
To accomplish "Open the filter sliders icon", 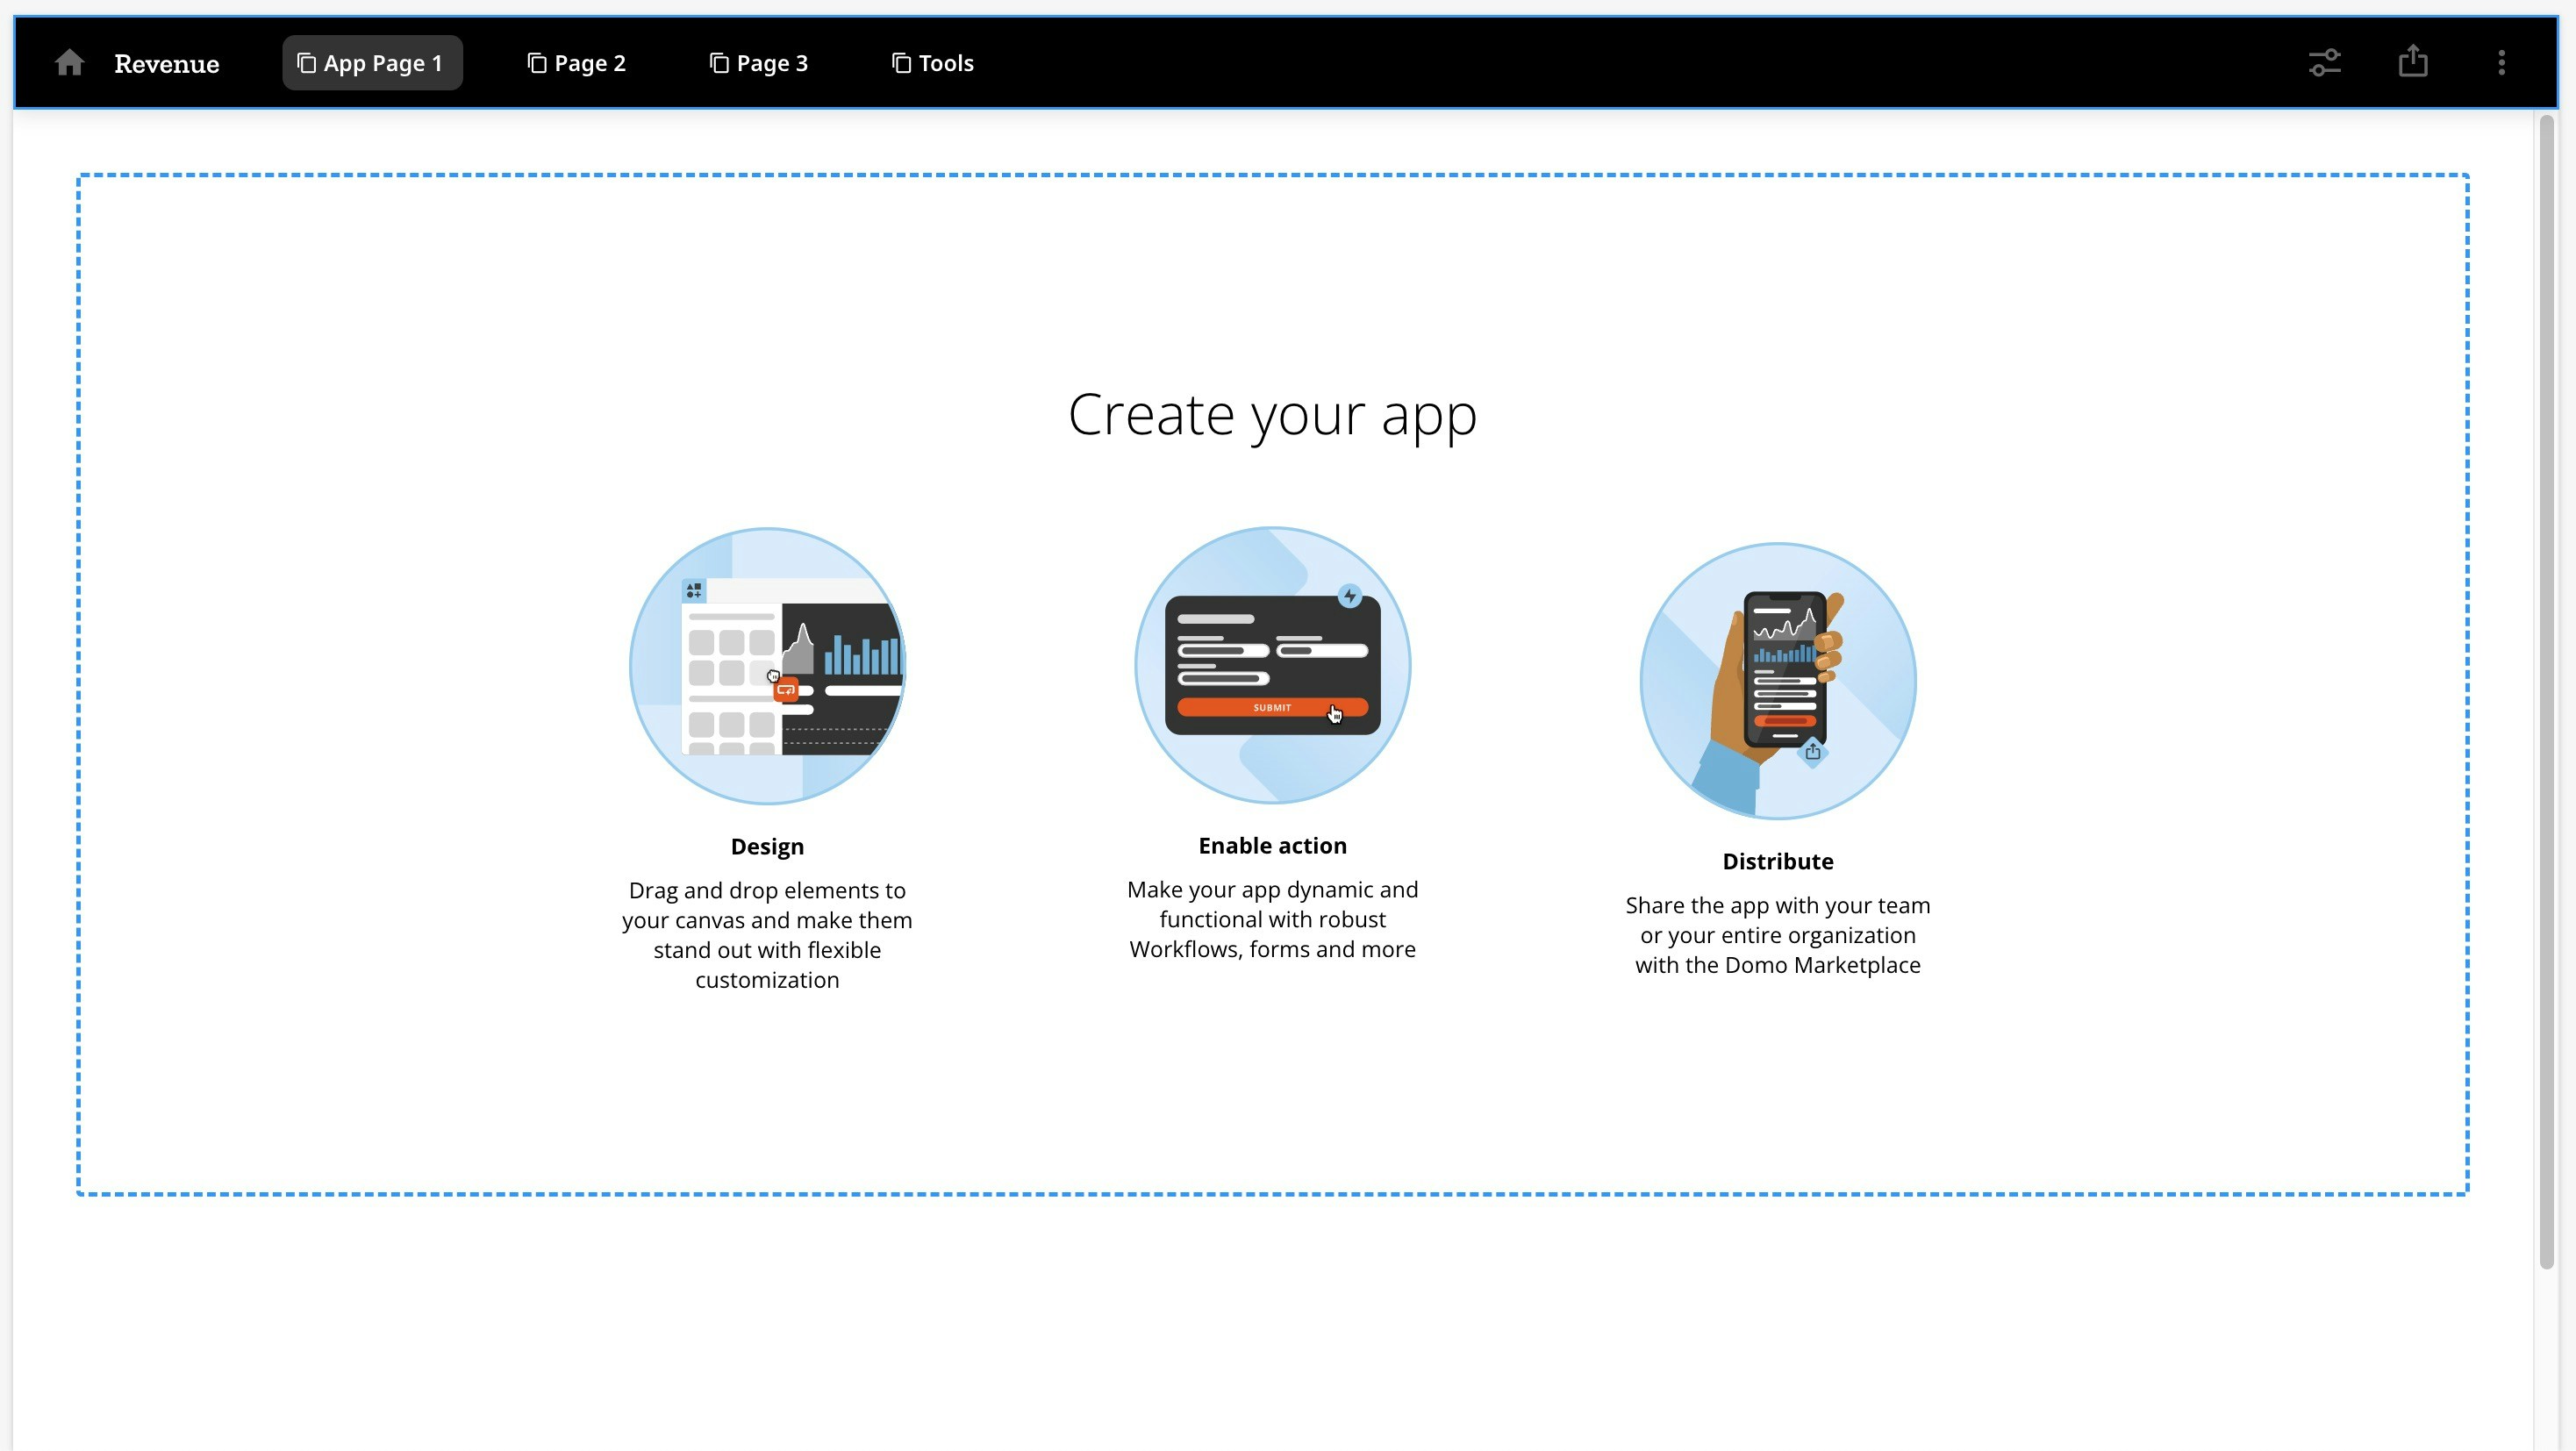I will pyautogui.click(x=2324, y=63).
